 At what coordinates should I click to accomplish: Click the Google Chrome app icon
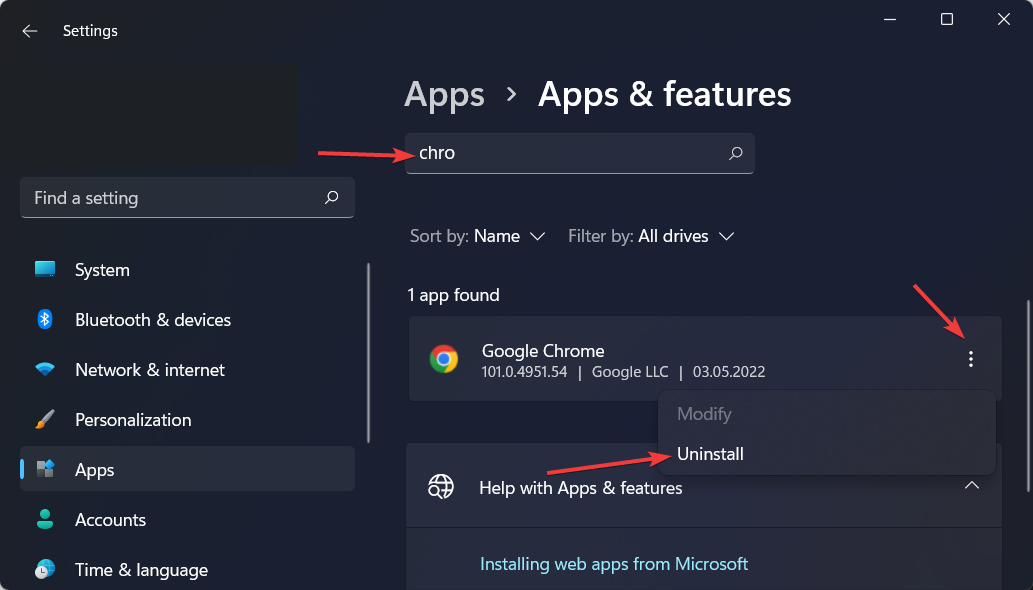click(x=444, y=359)
